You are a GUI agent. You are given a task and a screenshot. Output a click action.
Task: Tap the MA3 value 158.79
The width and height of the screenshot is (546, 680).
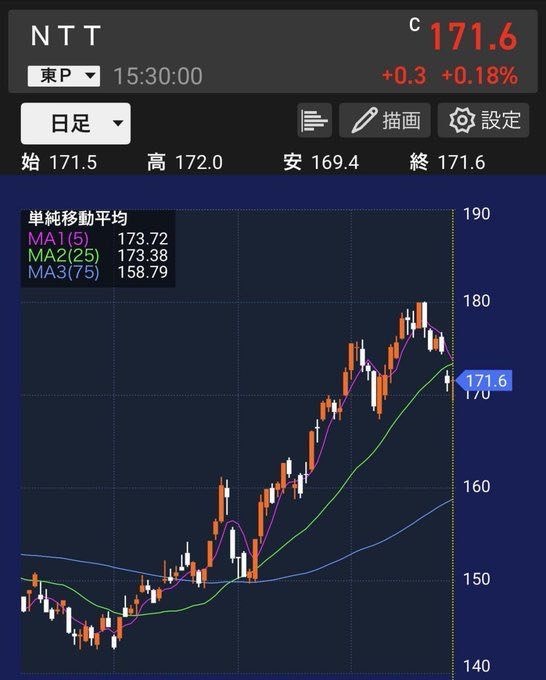[143, 272]
